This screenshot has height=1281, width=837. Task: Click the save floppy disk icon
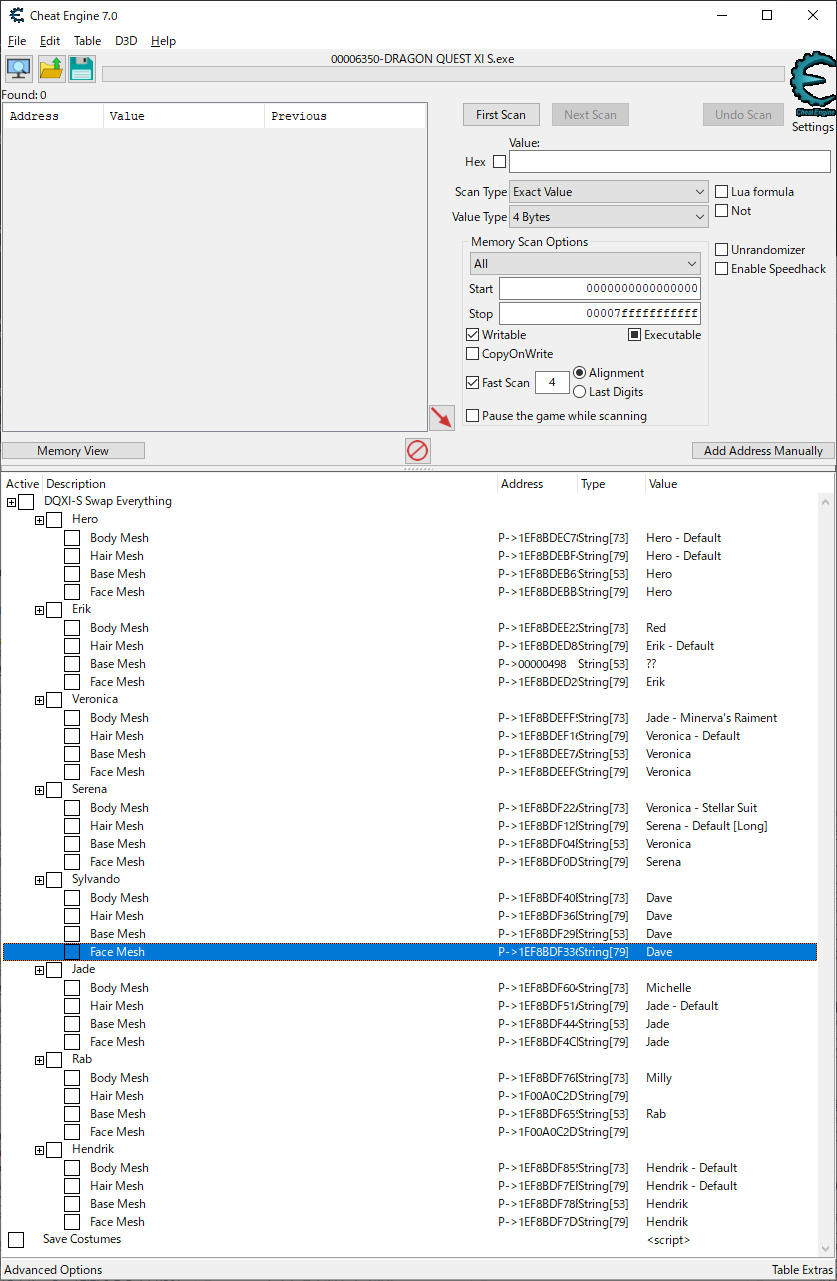(81, 69)
